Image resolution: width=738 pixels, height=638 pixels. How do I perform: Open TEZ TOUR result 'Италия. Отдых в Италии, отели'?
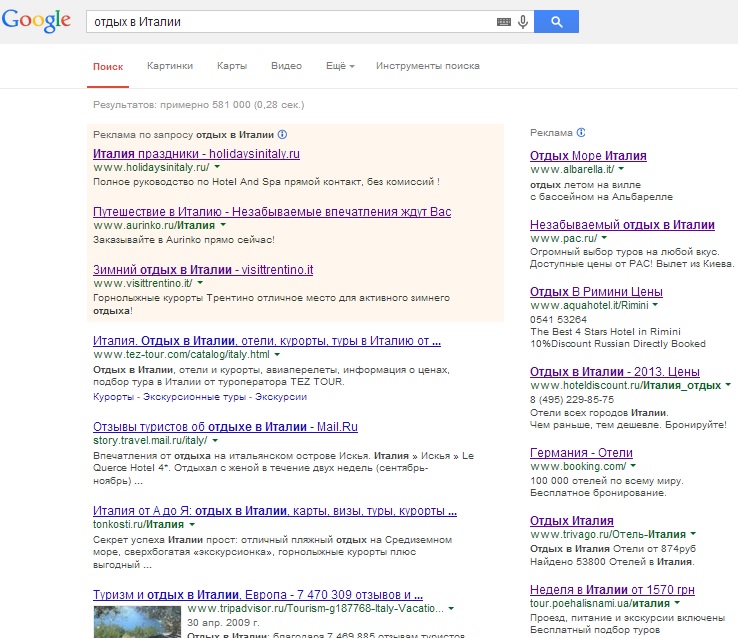pyautogui.click(x=267, y=341)
